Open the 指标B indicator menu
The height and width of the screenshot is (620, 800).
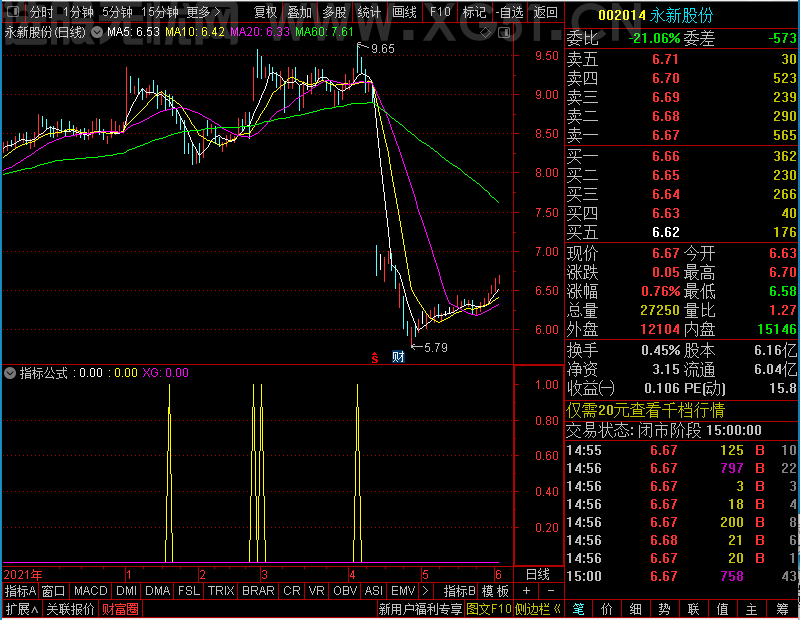460,591
